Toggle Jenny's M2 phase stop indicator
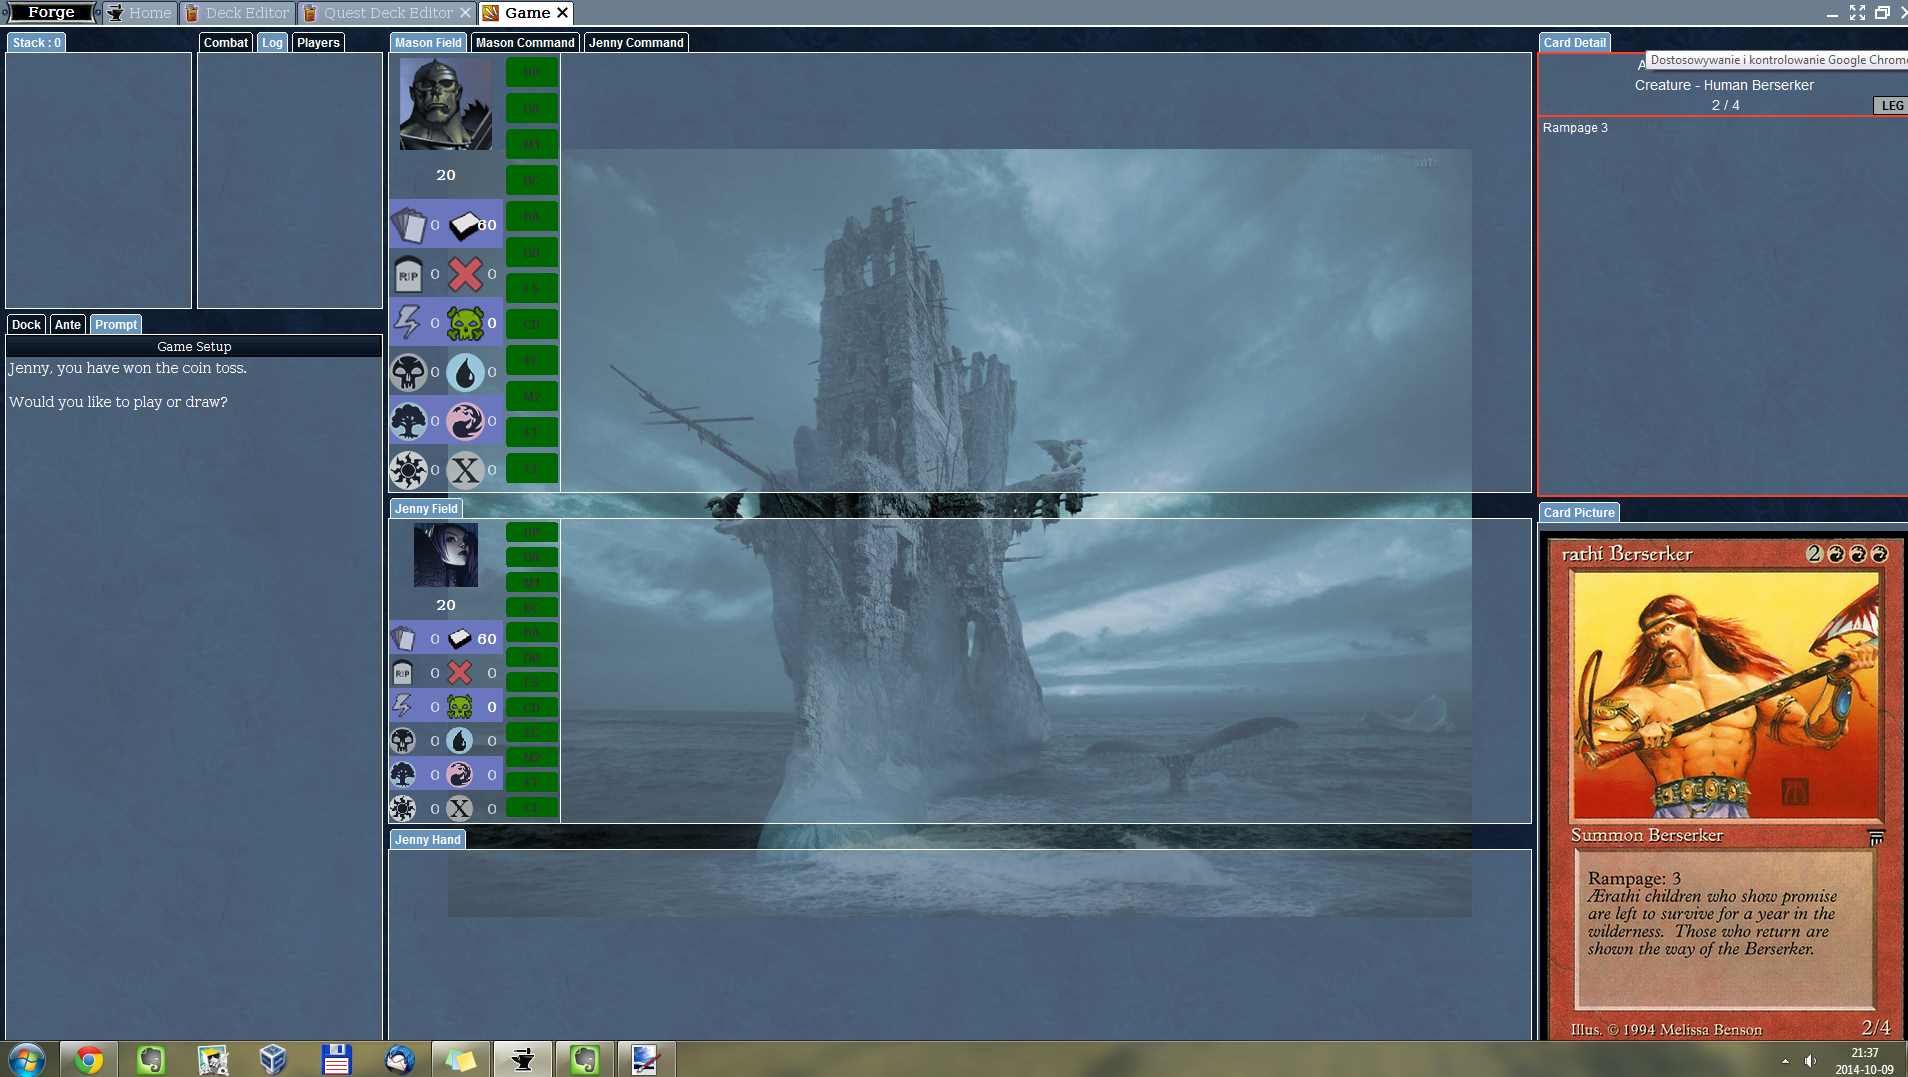The width and height of the screenshot is (1908, 1077). pos(531,757)
